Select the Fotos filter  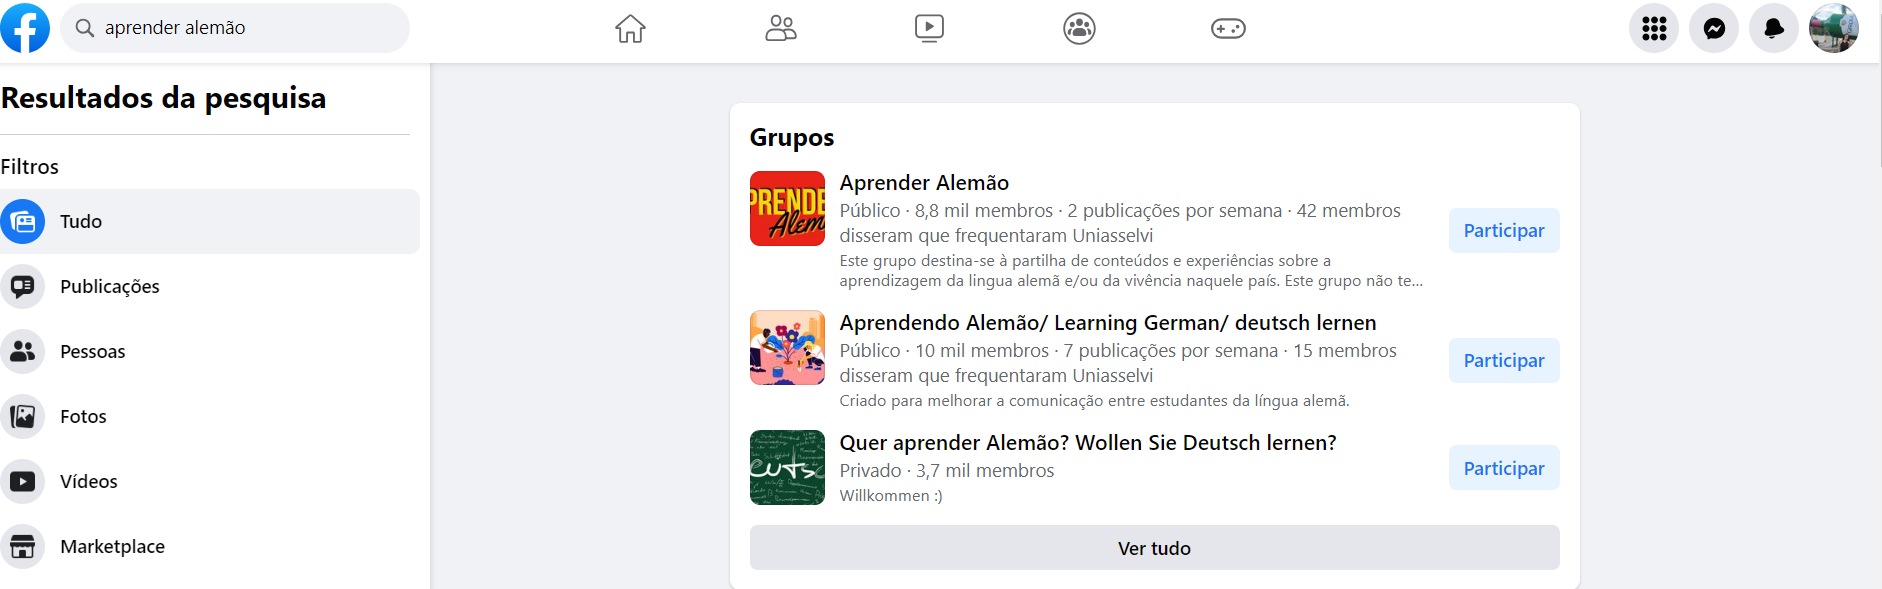click(210, 416)
